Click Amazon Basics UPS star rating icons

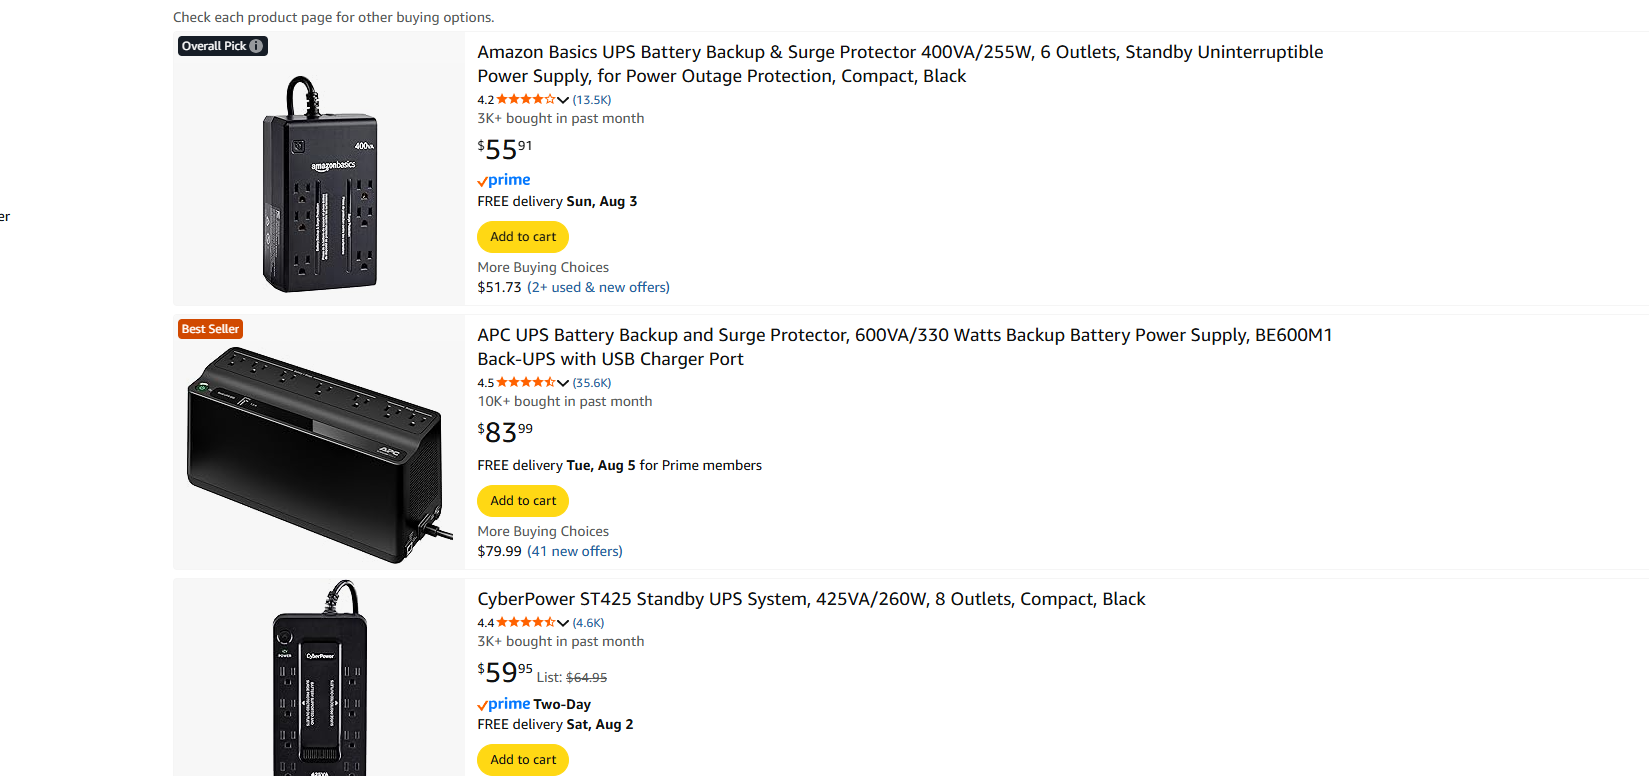click(x=526, y=99)
